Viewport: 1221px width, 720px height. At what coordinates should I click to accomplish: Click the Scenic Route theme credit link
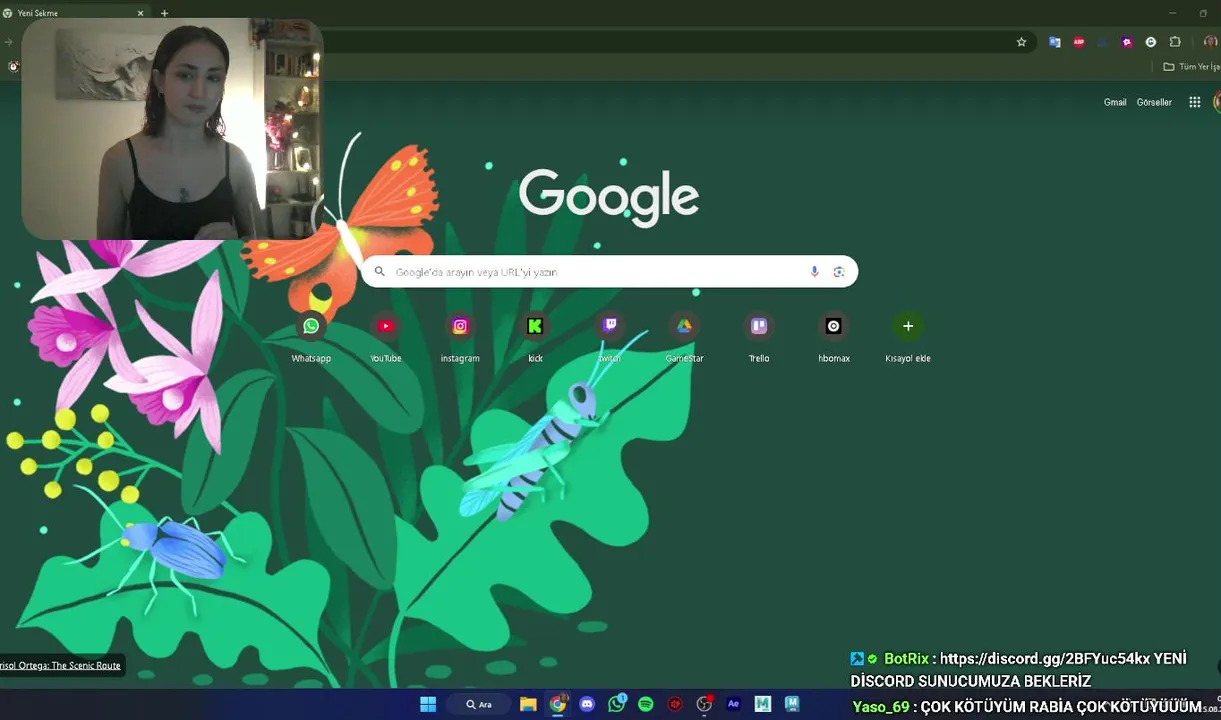[x=60, y=665]
